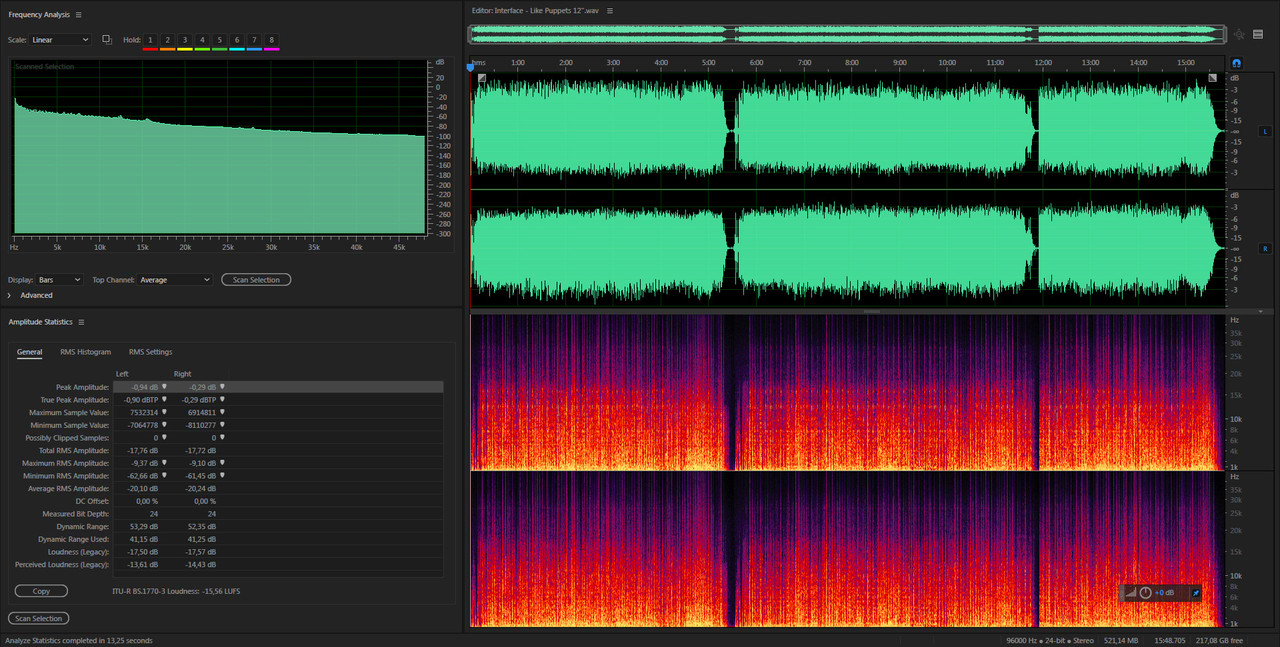This screenshot has width=1280, height=647.
Task: Click the '15:48.705' duration status
Action: [x=1169, y=640]
